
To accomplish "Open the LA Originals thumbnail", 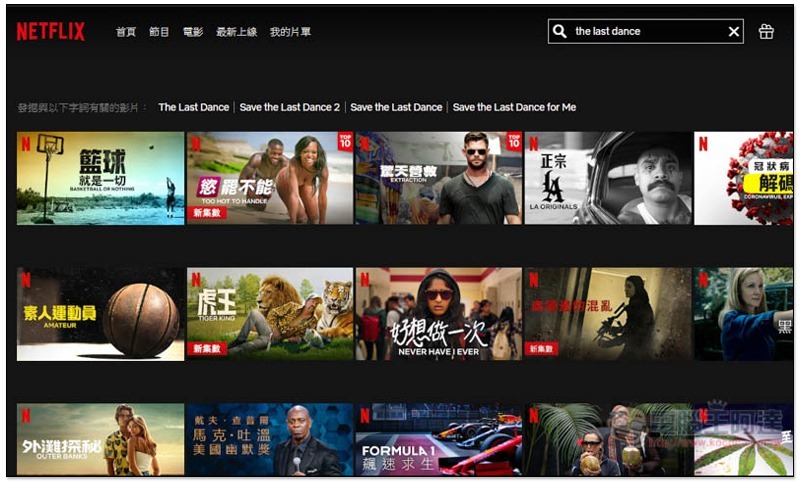I will pos(608,178).
